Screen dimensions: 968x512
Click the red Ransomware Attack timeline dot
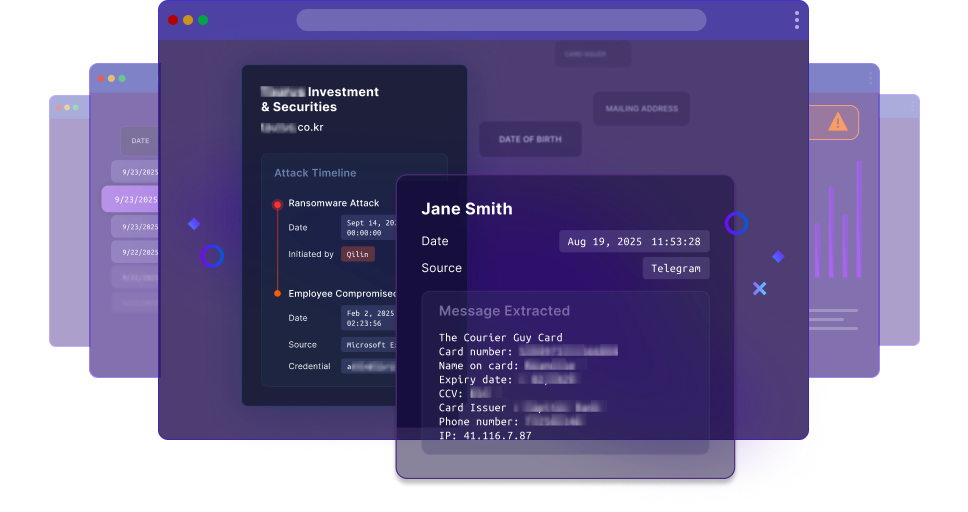click(x=277, y=204)
